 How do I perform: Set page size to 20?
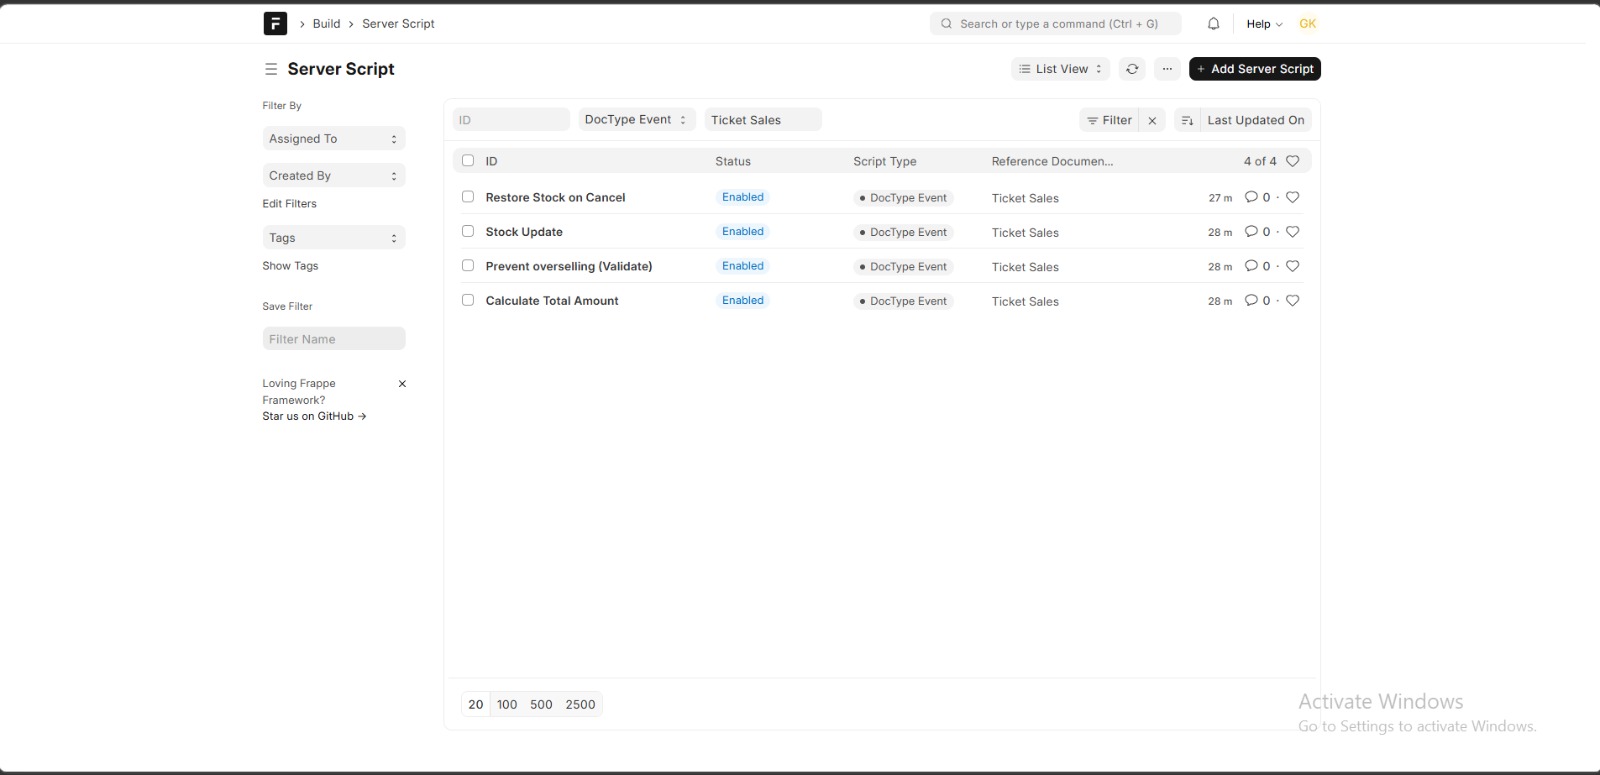pyautogui.click(x=476, y=705)
